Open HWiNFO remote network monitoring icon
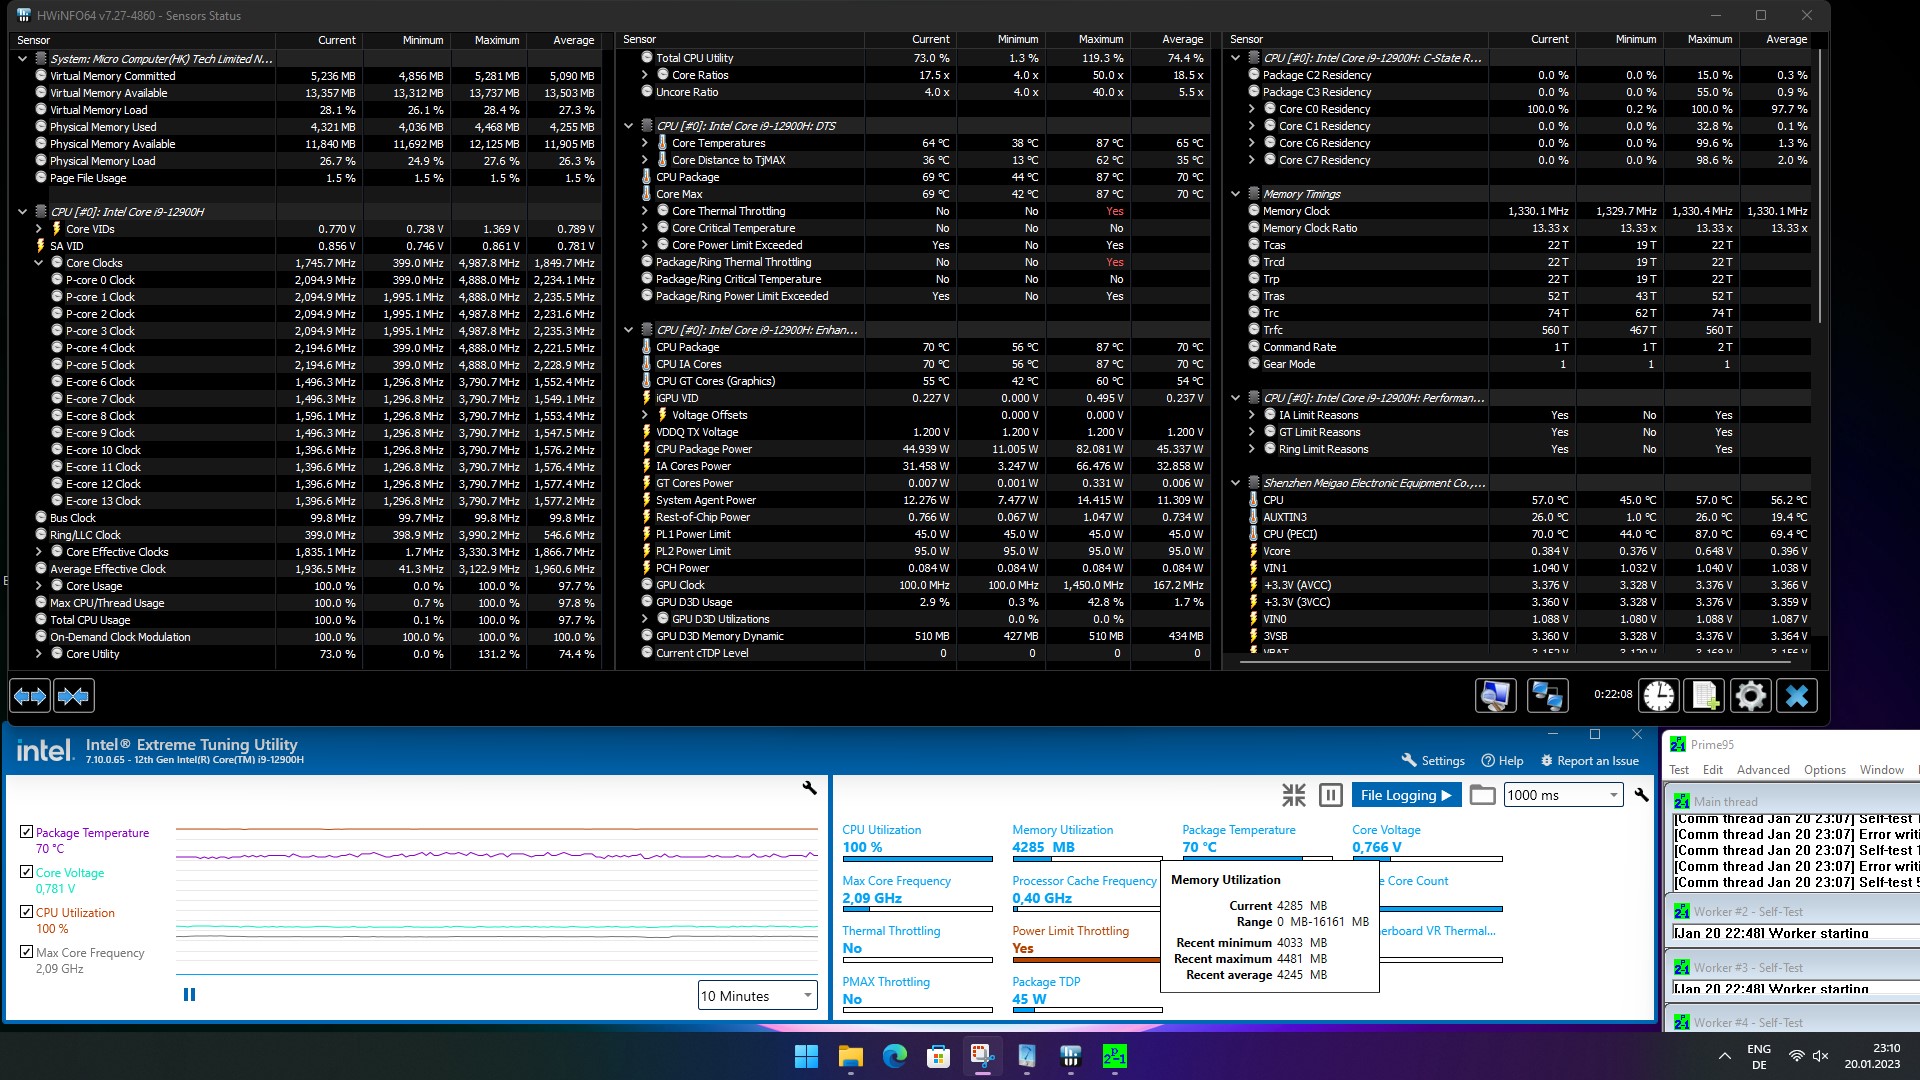Screen dimensions: 1920x1080 point(1548,695)
